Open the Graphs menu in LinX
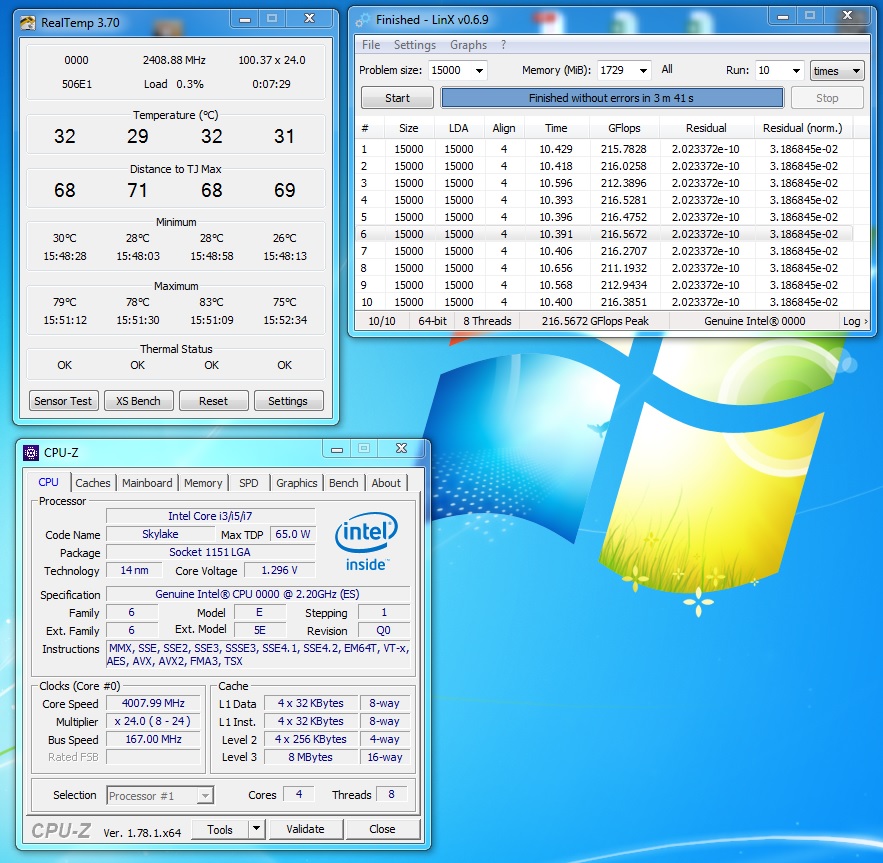The height and width of the screenshot is (863, 883). click(468, 45)
